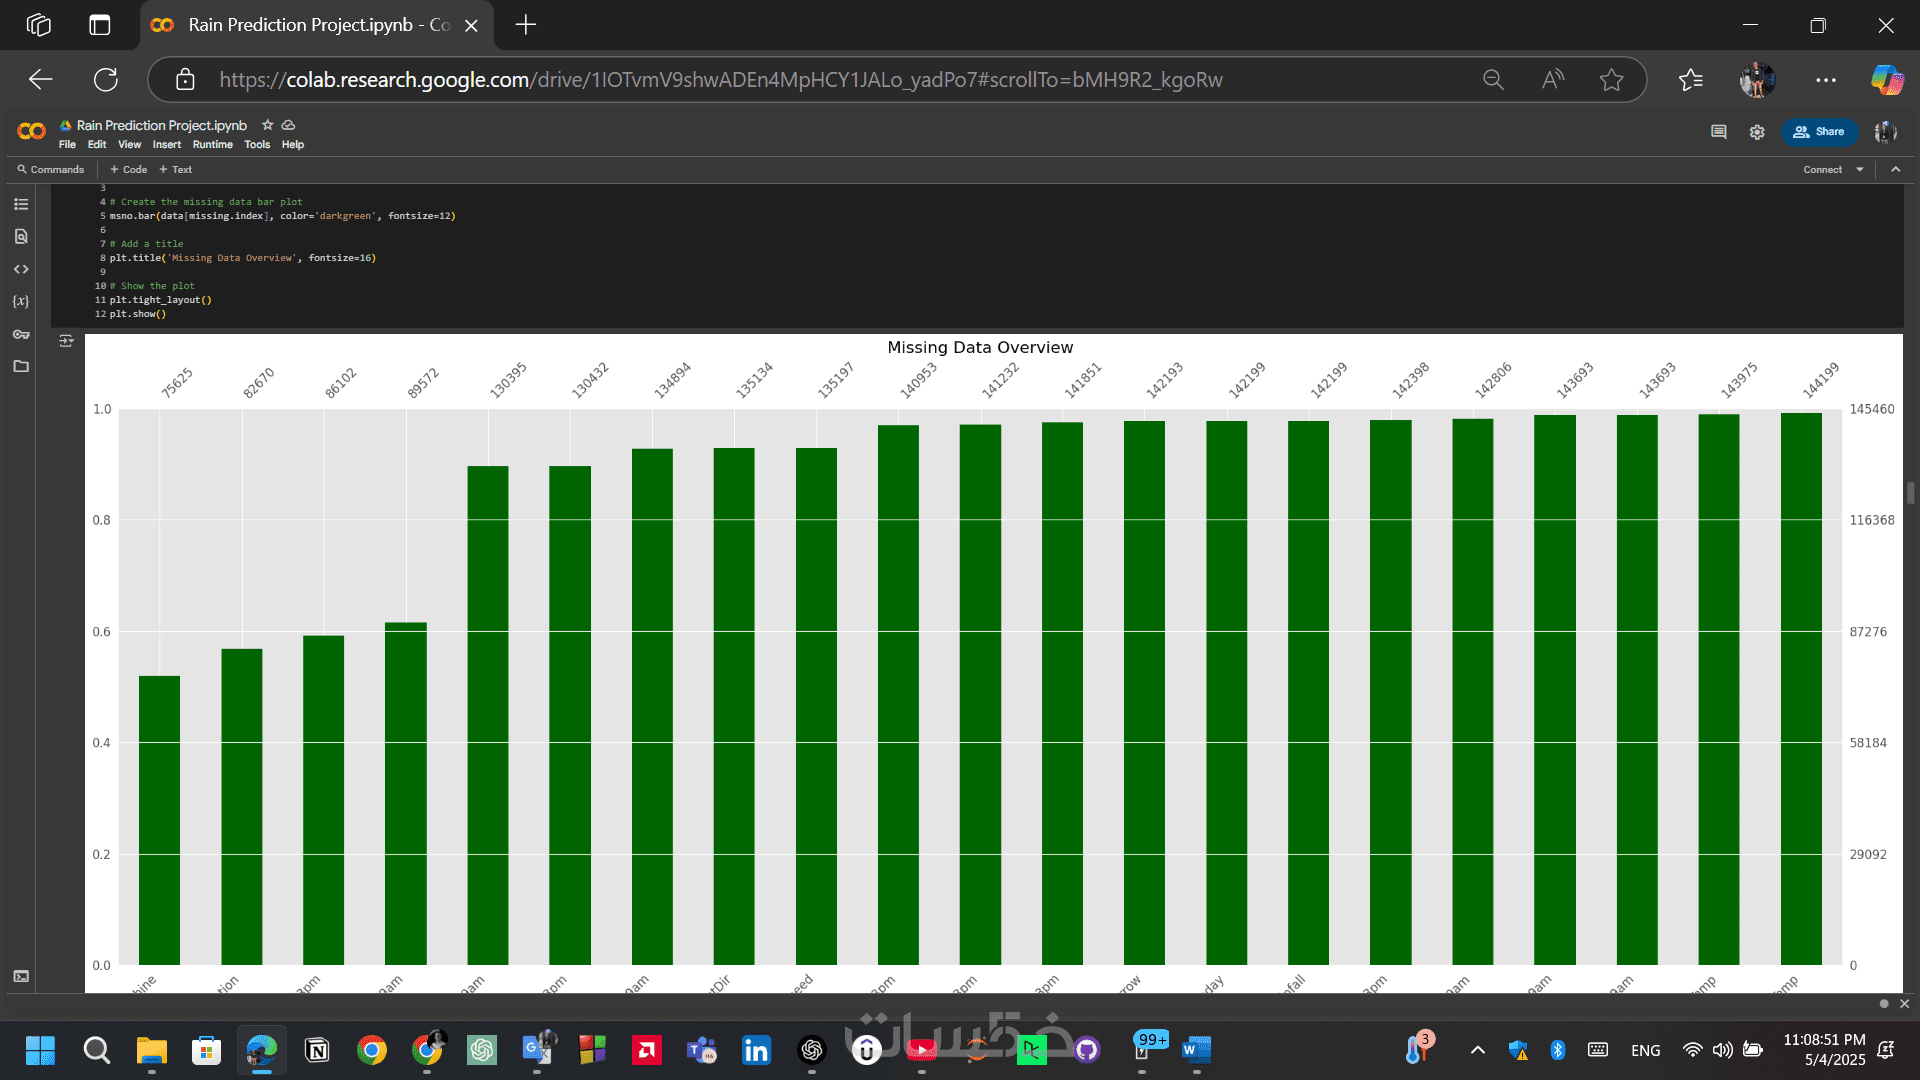The height and width of the screenshot is (1080, 1920).
Task: Open the Find and replace sidebar icon
Action: (21, 237)
